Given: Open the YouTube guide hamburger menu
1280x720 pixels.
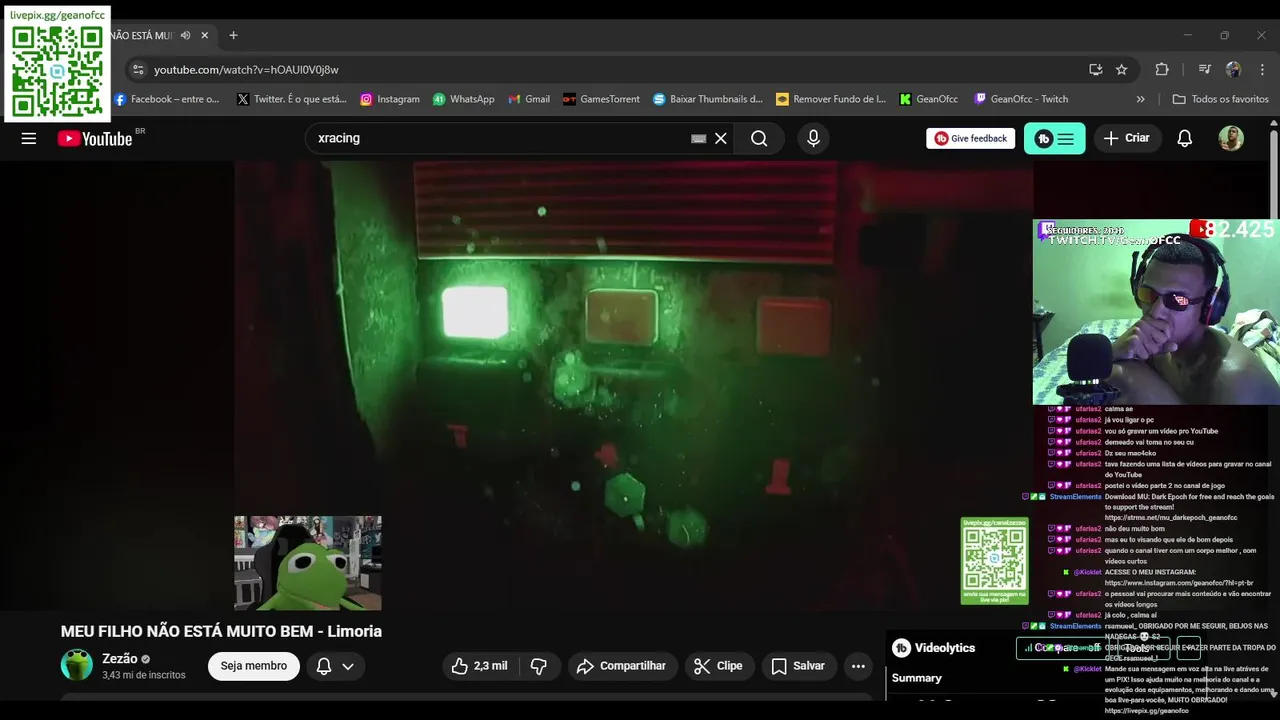Looking at the screenshot, I should (29, 139).
